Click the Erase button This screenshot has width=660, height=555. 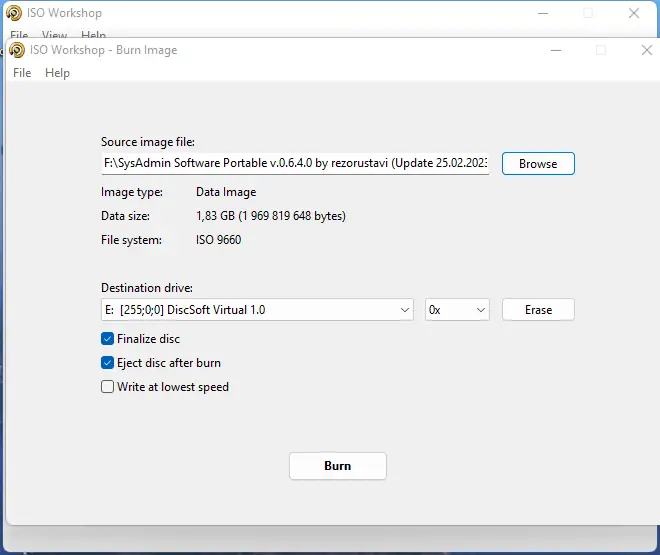(538, 310)
